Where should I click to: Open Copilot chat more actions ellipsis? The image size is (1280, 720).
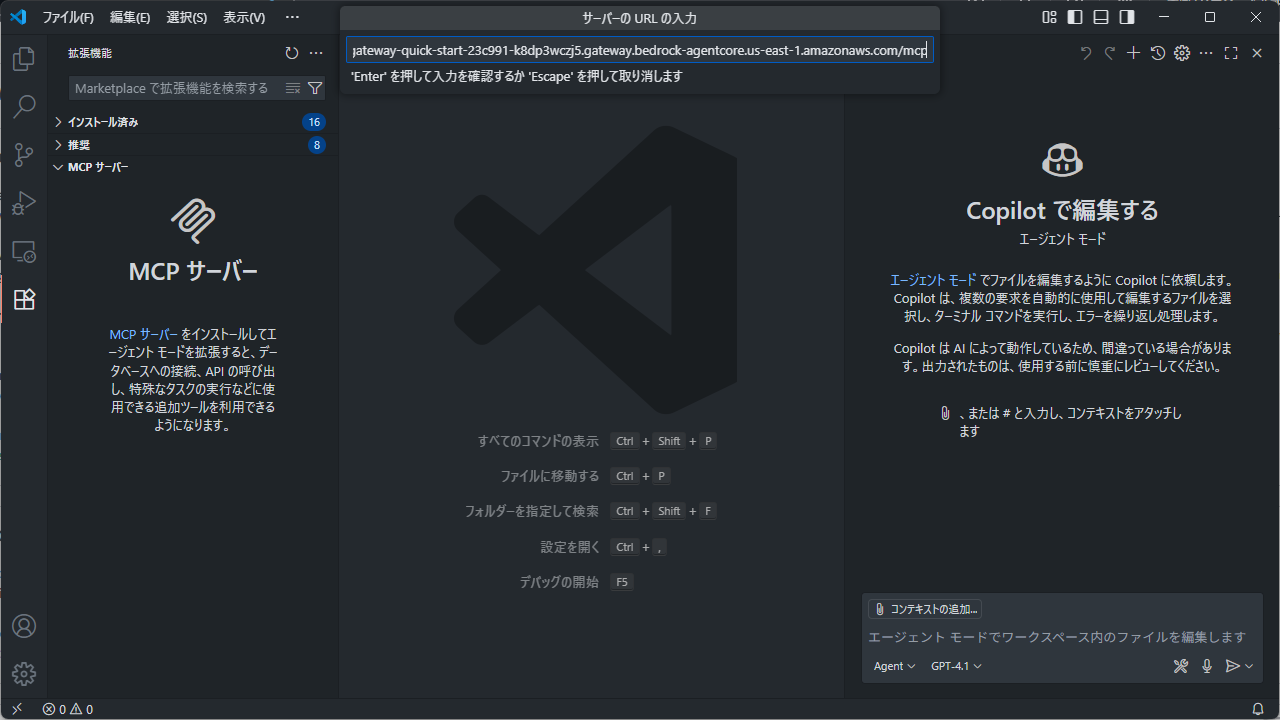click(x=1206, y=53)
